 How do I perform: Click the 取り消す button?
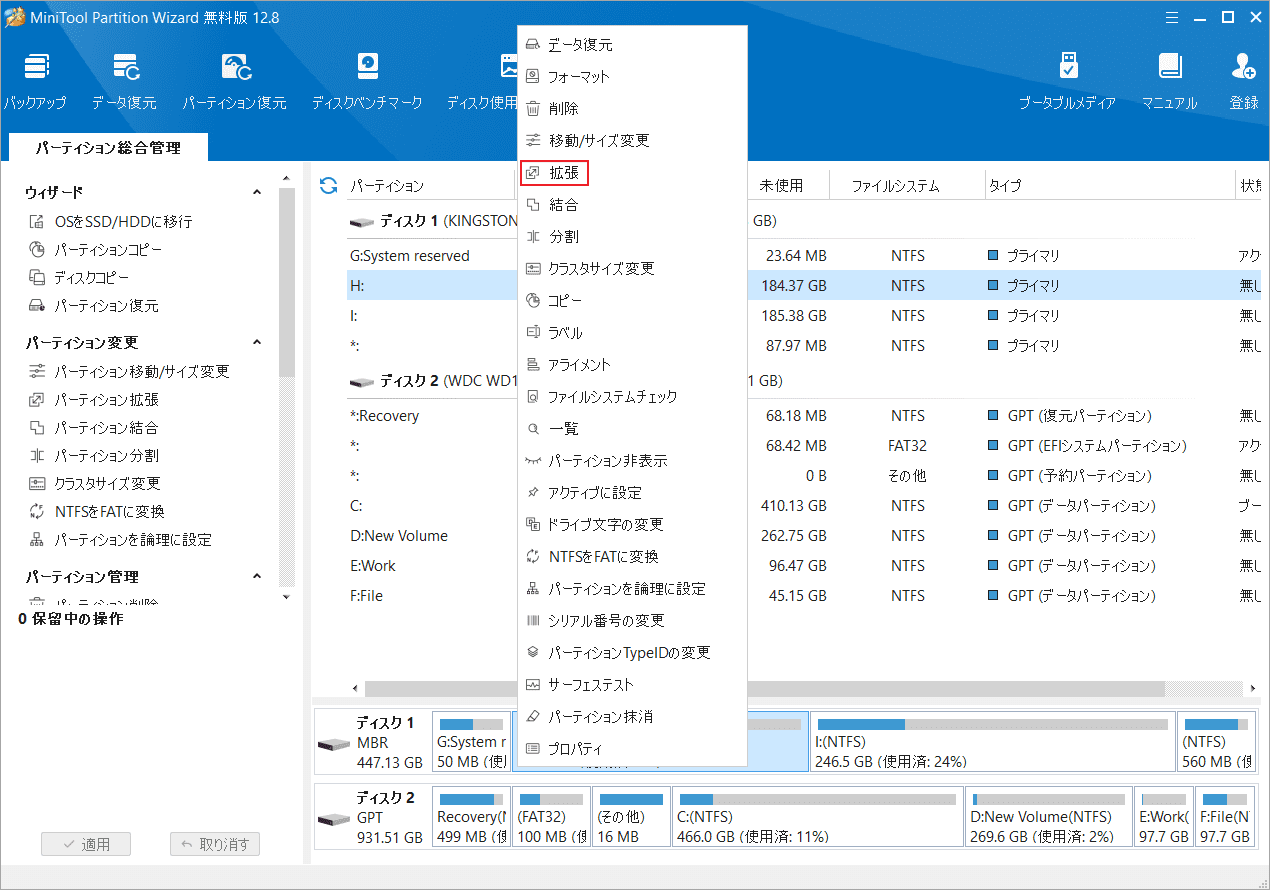(x=215, y=844)
